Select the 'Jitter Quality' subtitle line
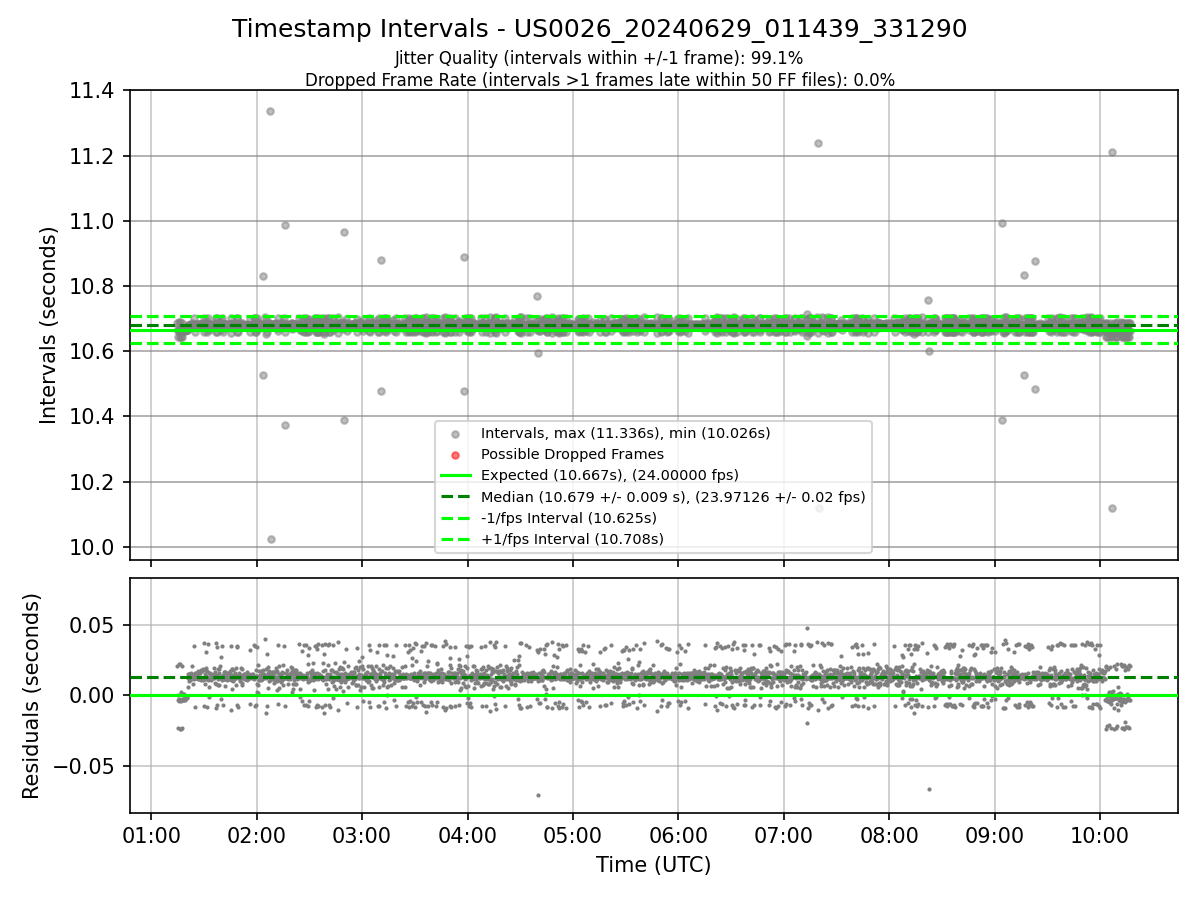1200x900 pixels. 599,58
